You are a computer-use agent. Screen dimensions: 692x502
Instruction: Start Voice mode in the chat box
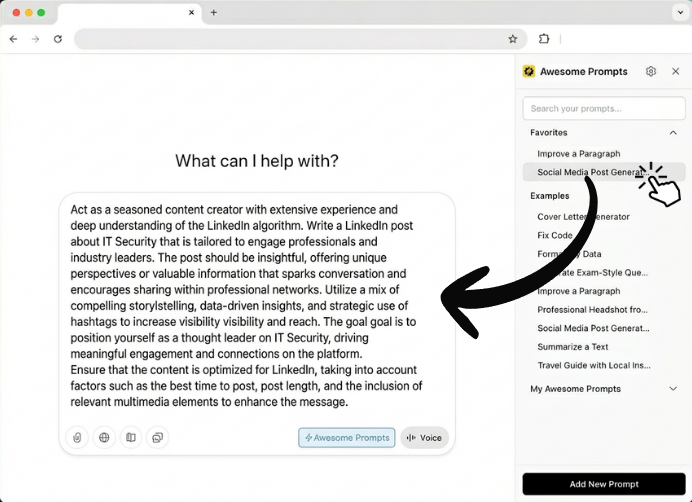coord(424,438)
